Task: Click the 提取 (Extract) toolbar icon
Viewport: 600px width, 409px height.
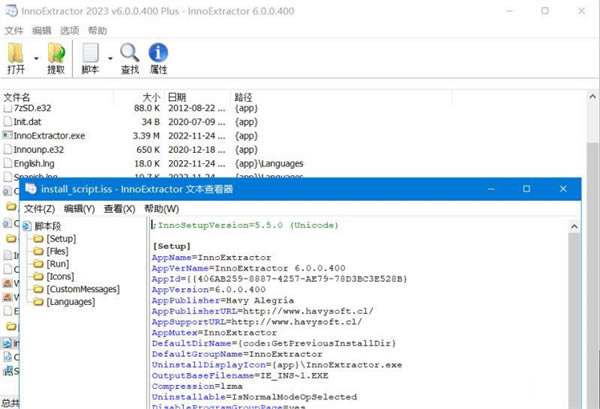Action: (56, 54)
